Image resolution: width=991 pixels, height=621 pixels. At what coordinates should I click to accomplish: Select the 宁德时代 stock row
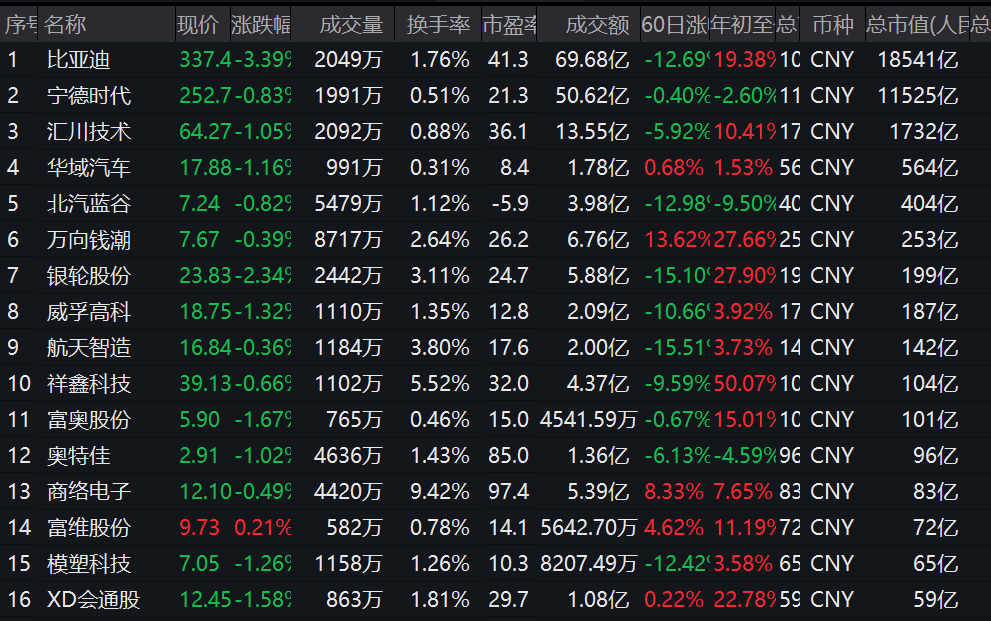[496, 96]
